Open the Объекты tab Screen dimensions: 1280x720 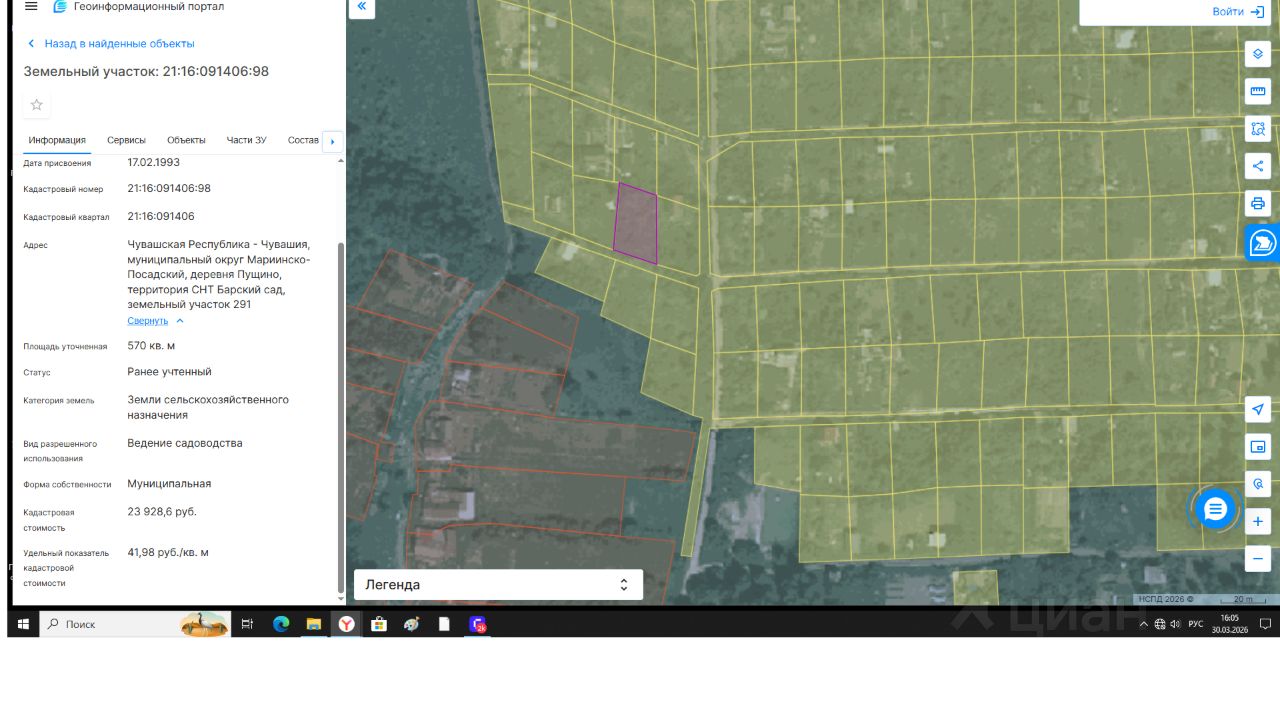click(186, 140)
